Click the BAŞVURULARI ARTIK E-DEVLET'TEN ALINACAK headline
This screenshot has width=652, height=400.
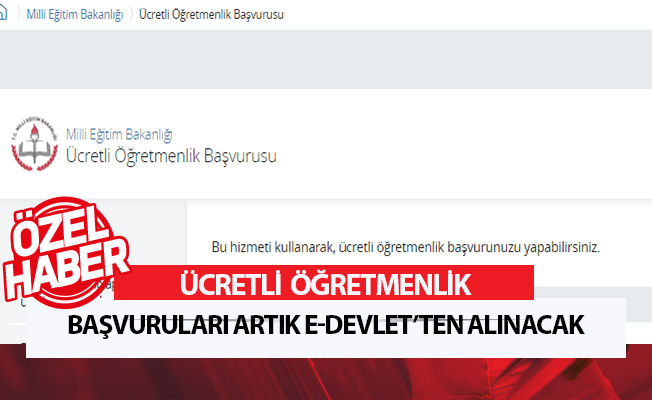pos(326,327)
